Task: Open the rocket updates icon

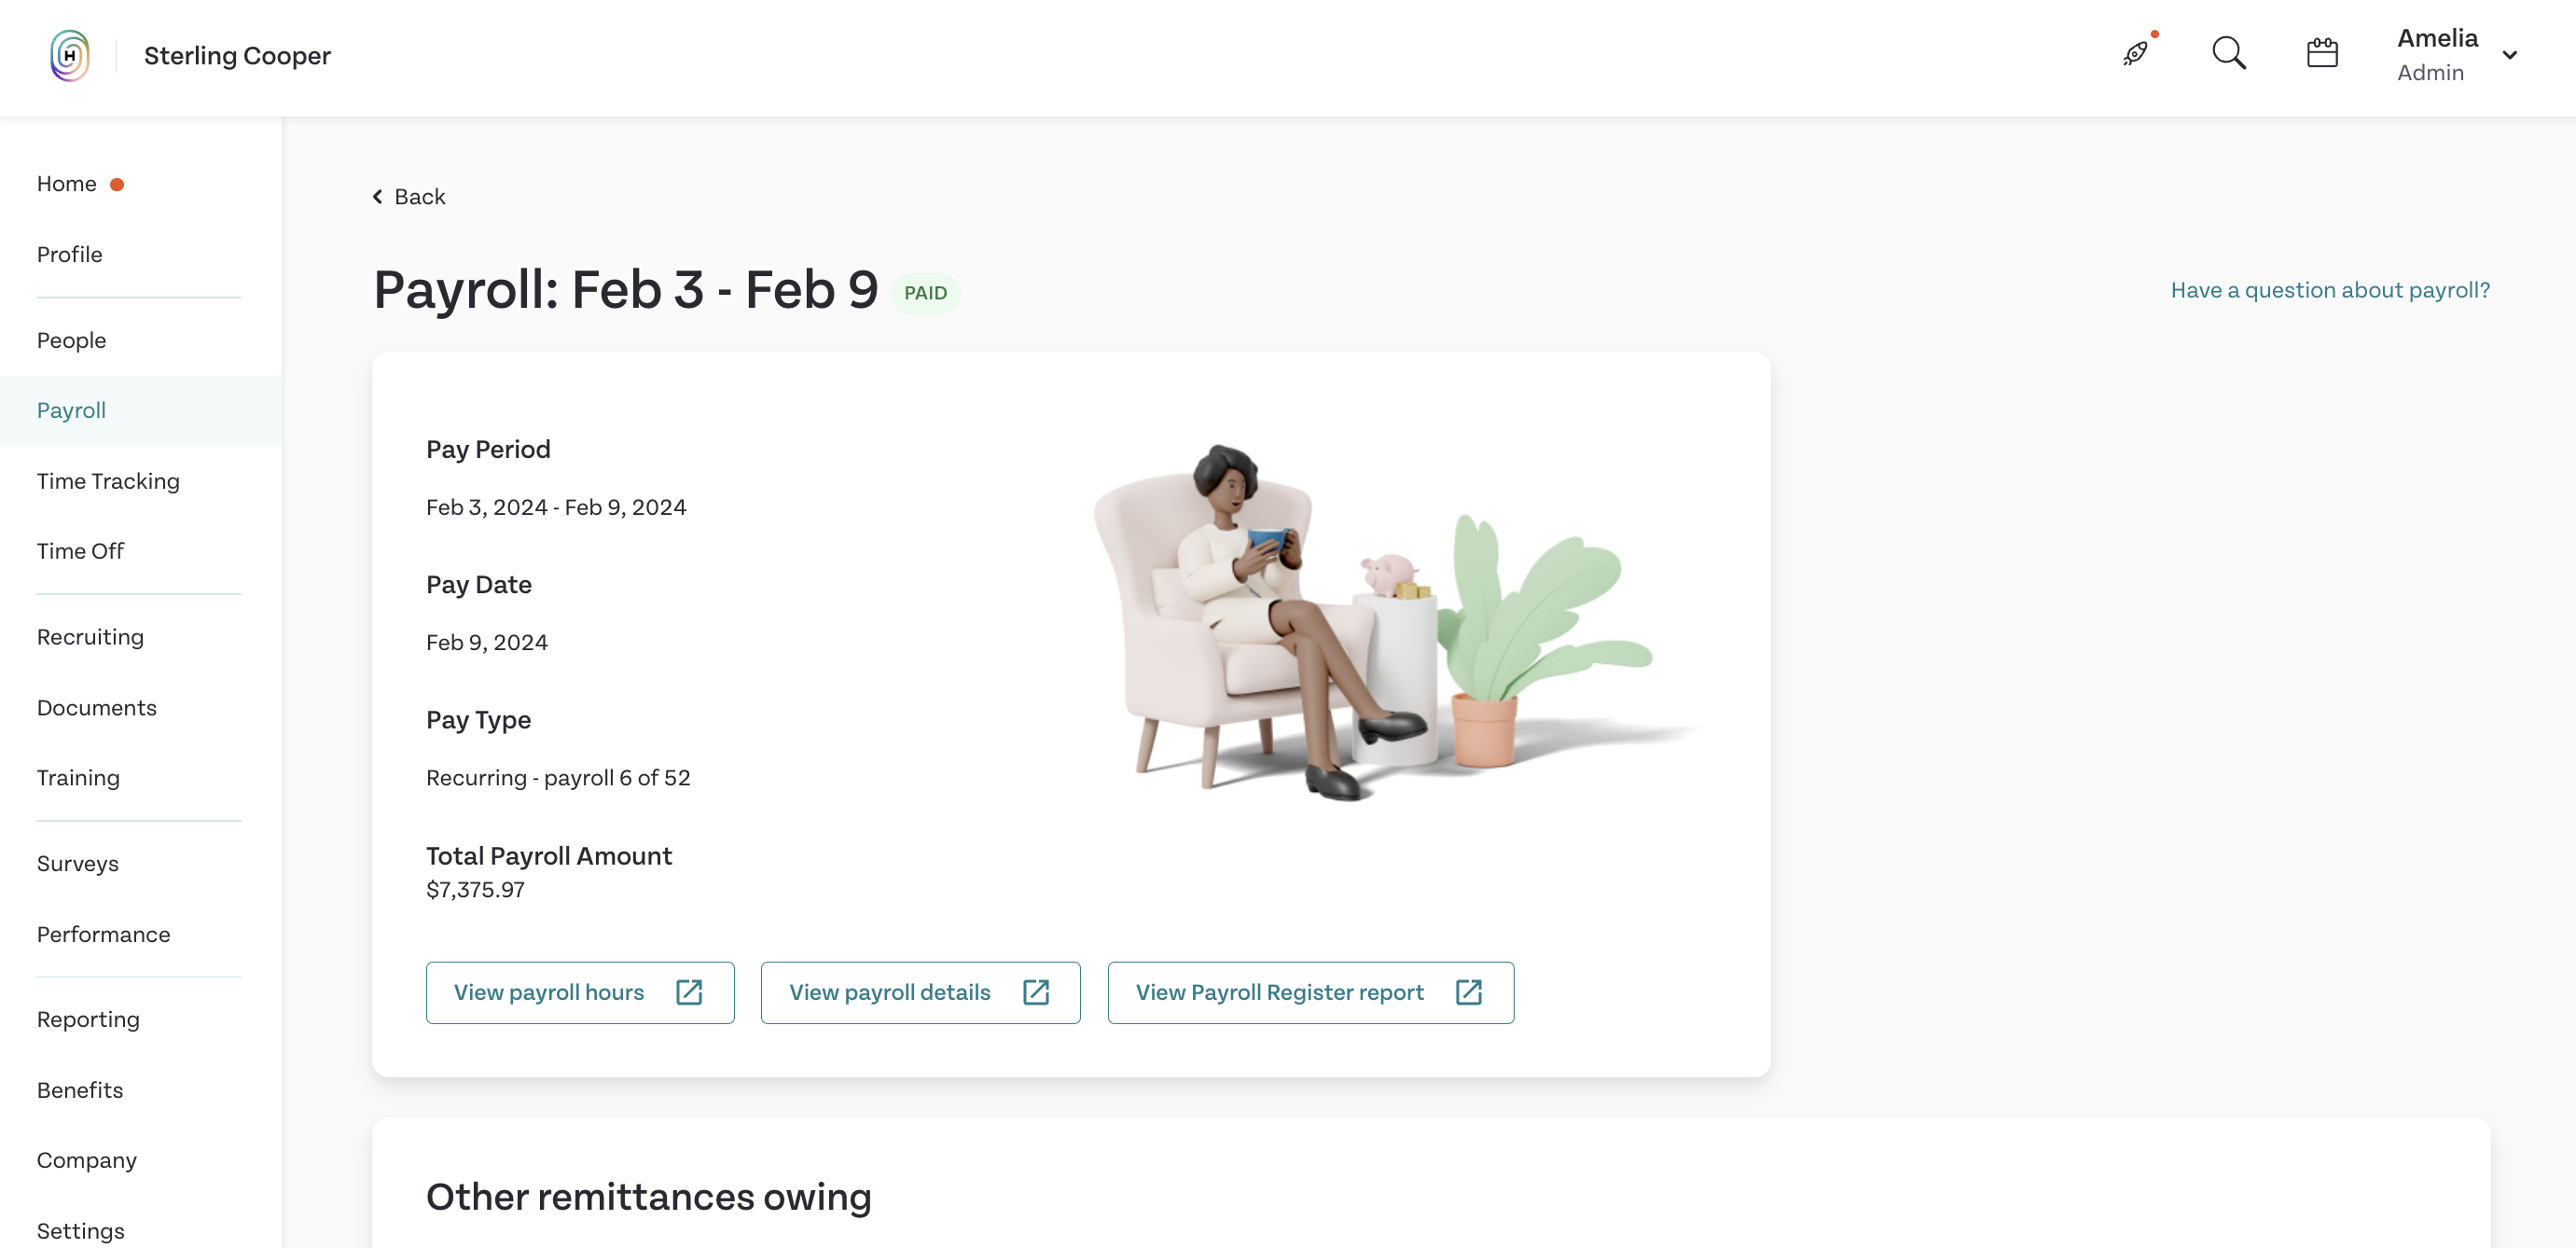Action: point(2136,53)
